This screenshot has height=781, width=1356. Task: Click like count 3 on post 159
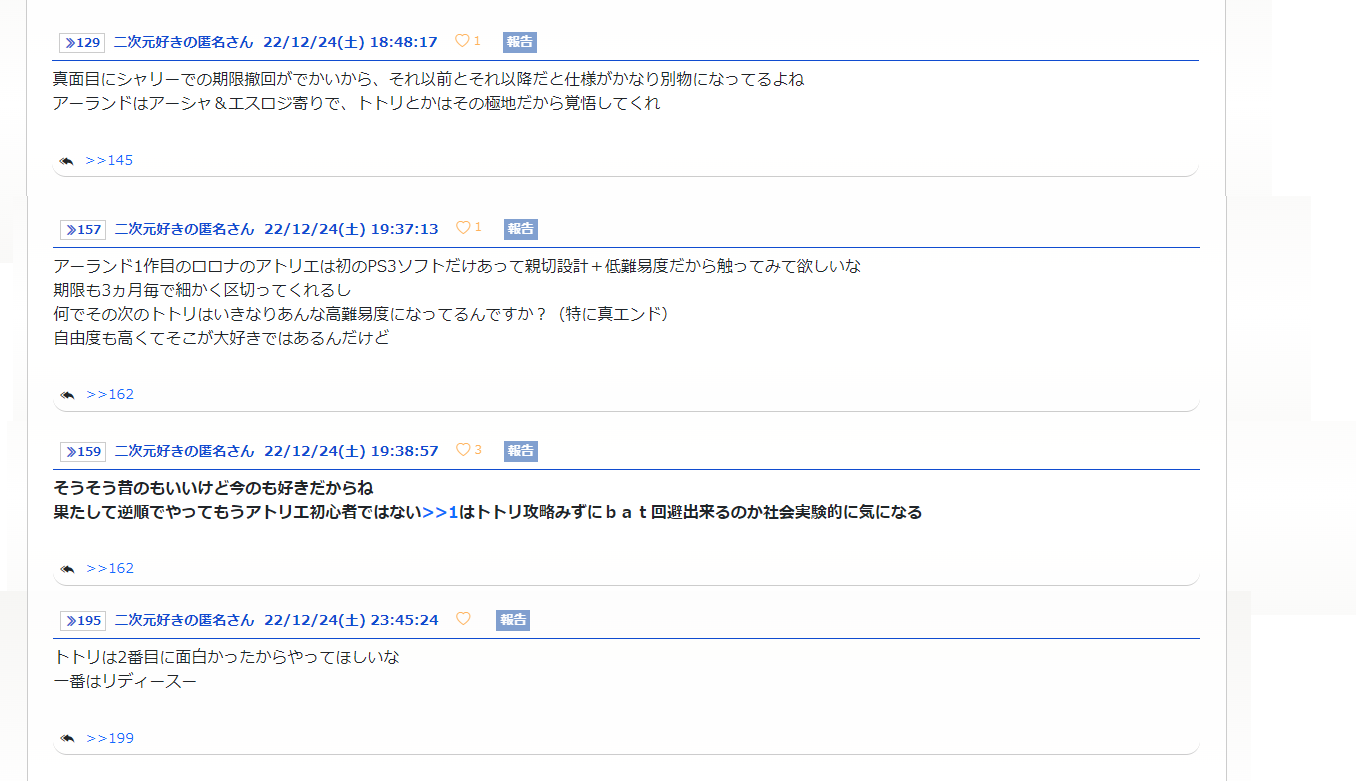(478, 450)
